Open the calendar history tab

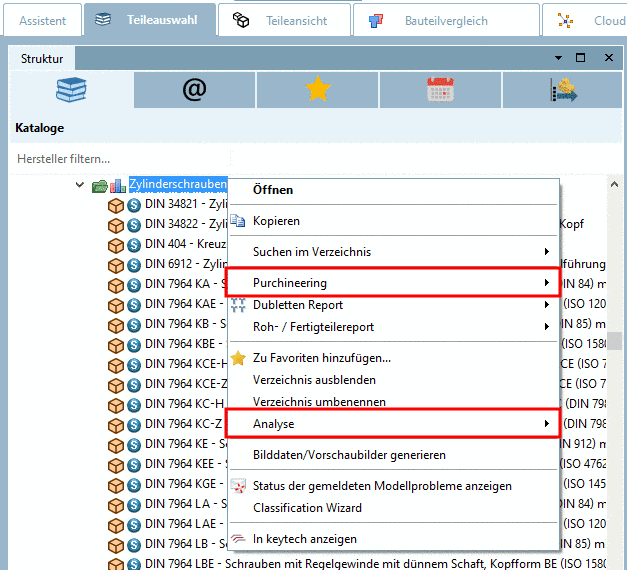(440, 90)
